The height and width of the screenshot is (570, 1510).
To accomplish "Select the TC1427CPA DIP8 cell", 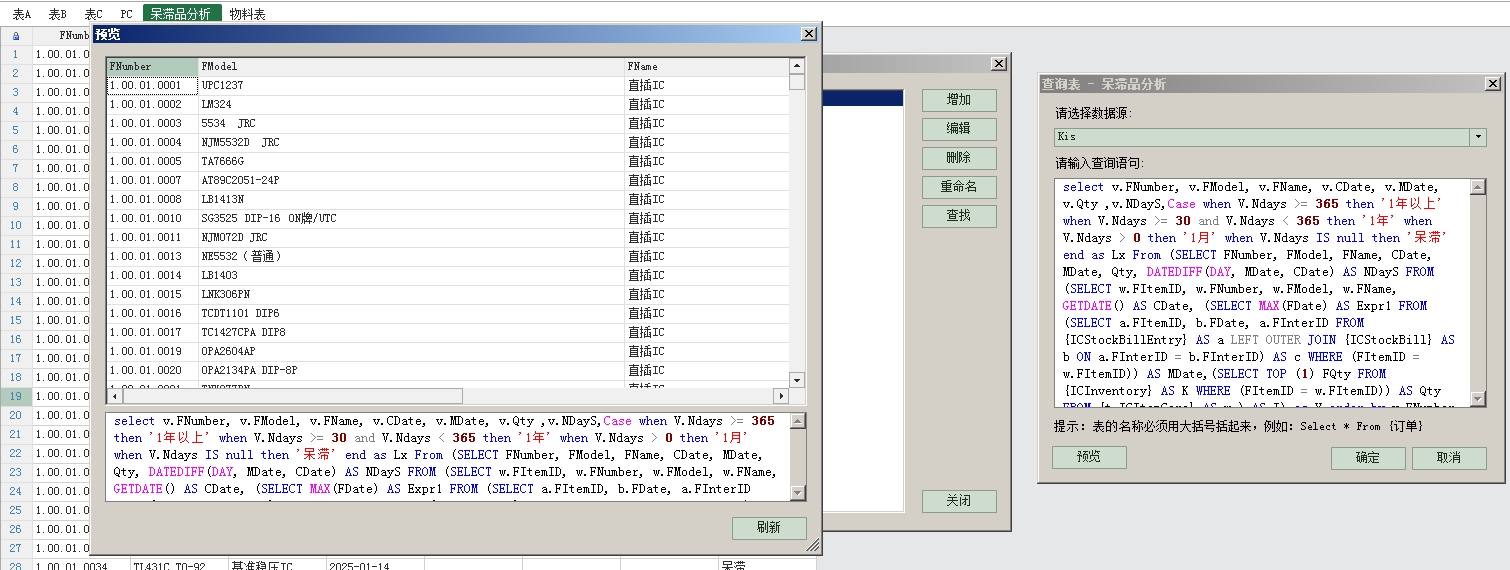I will pos(412,333).
